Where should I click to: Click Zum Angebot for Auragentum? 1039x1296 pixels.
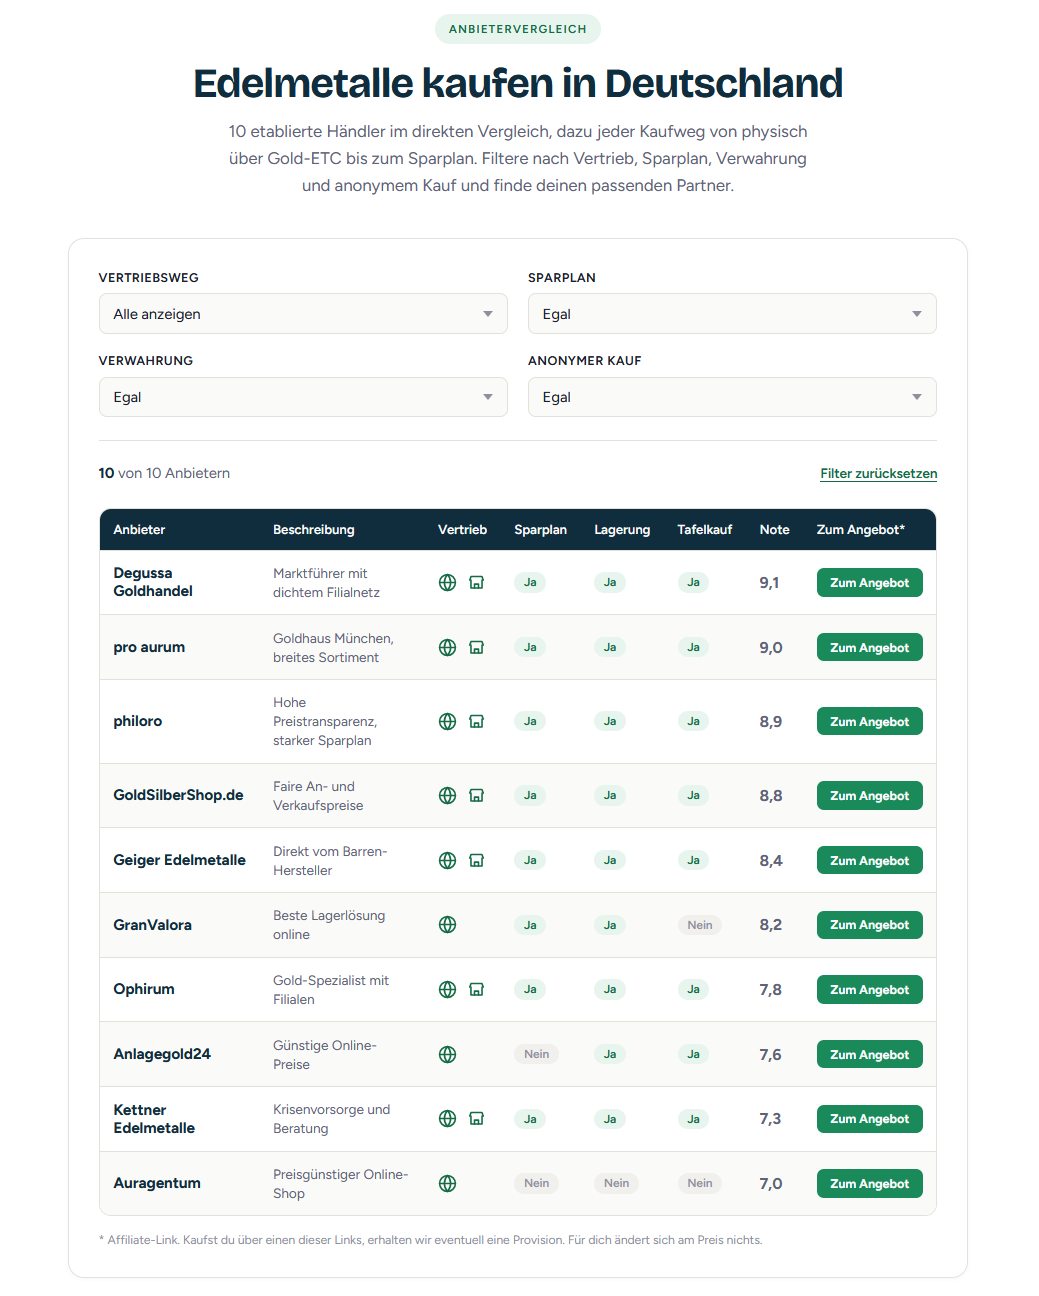(x=869, y=1183)
